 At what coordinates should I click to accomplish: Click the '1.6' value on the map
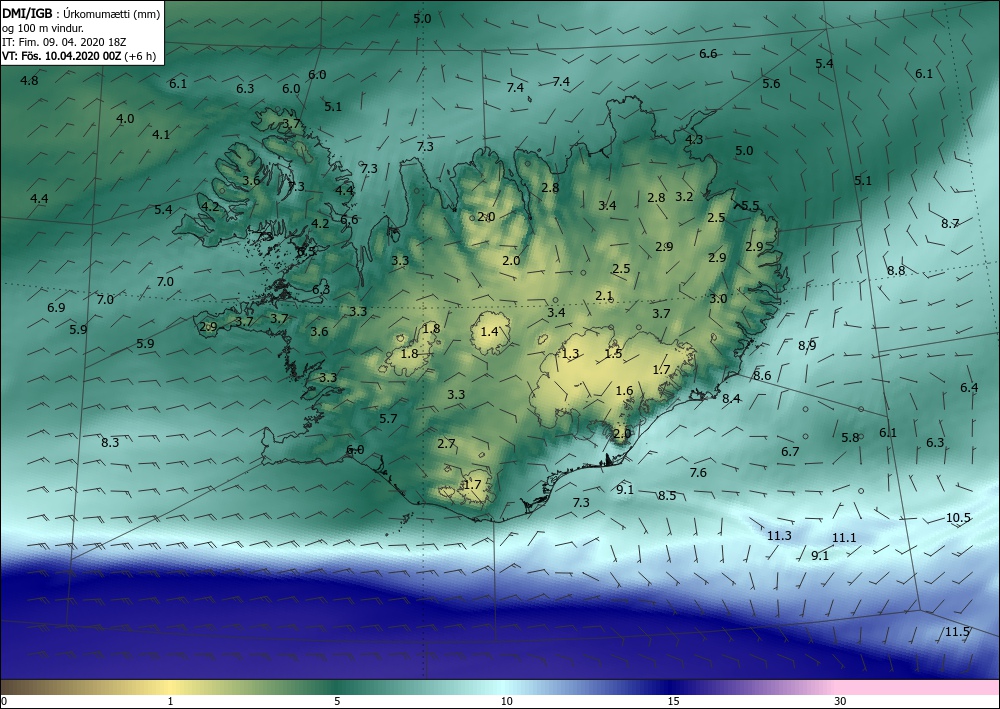[x=624, y=391]
